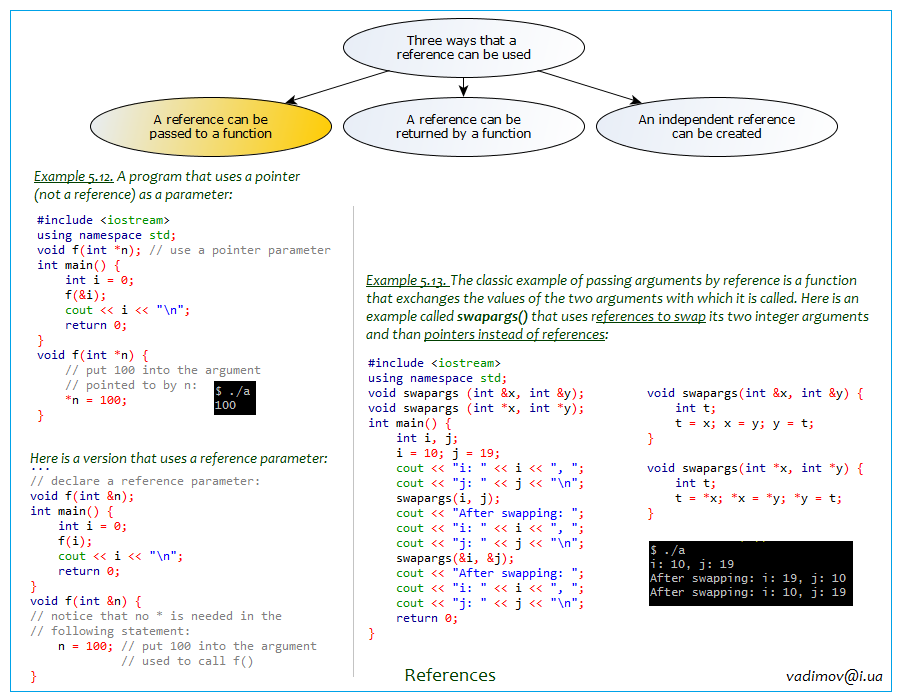
Task: Click the 'References' slide title
Action: click(x=450, y=675)
